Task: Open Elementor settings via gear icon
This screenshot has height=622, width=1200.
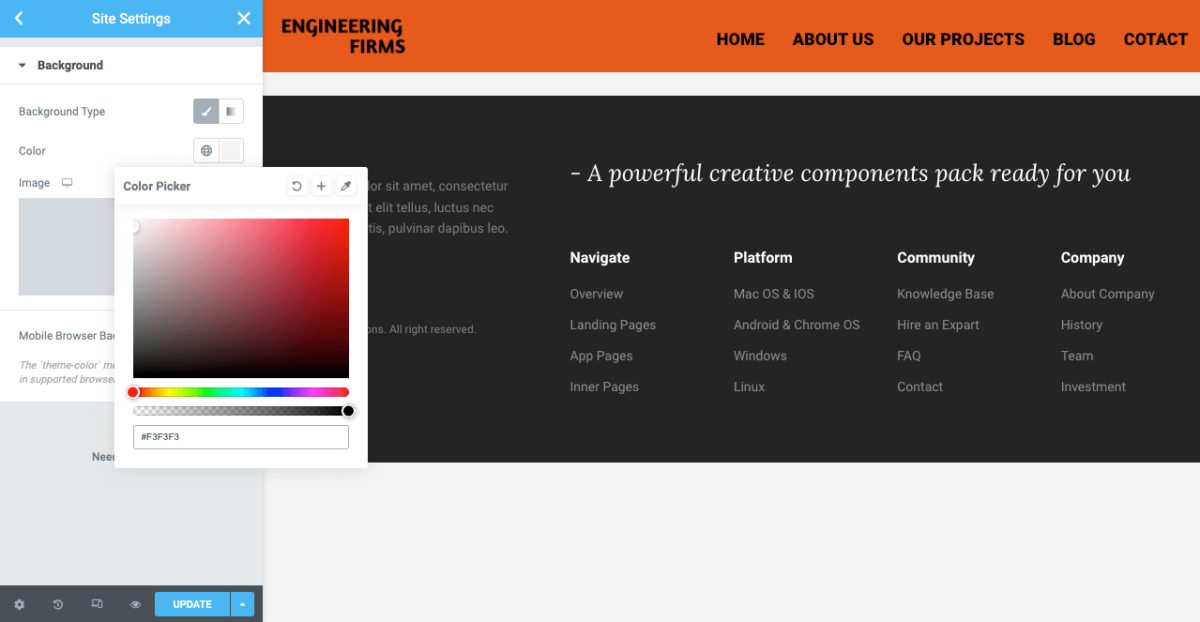Action: tap(18, 604)
